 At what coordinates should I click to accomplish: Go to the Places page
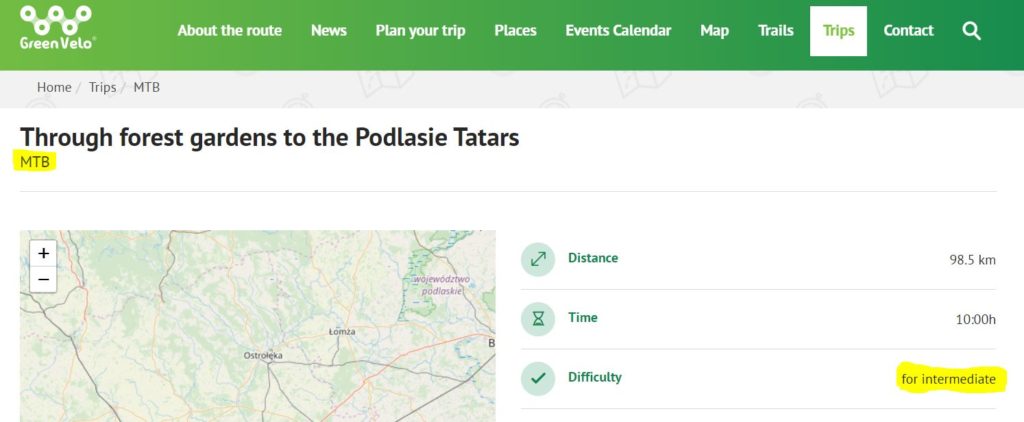pos(515,31)
